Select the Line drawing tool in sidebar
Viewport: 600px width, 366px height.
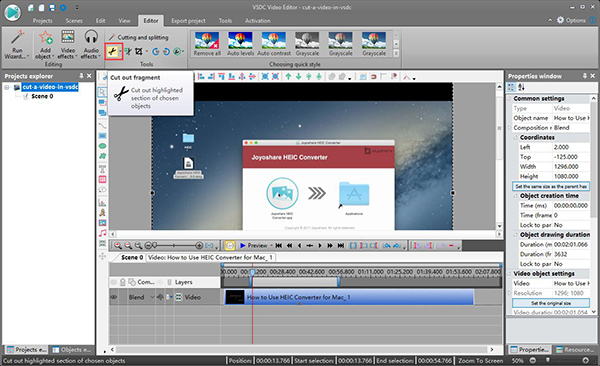102,126
